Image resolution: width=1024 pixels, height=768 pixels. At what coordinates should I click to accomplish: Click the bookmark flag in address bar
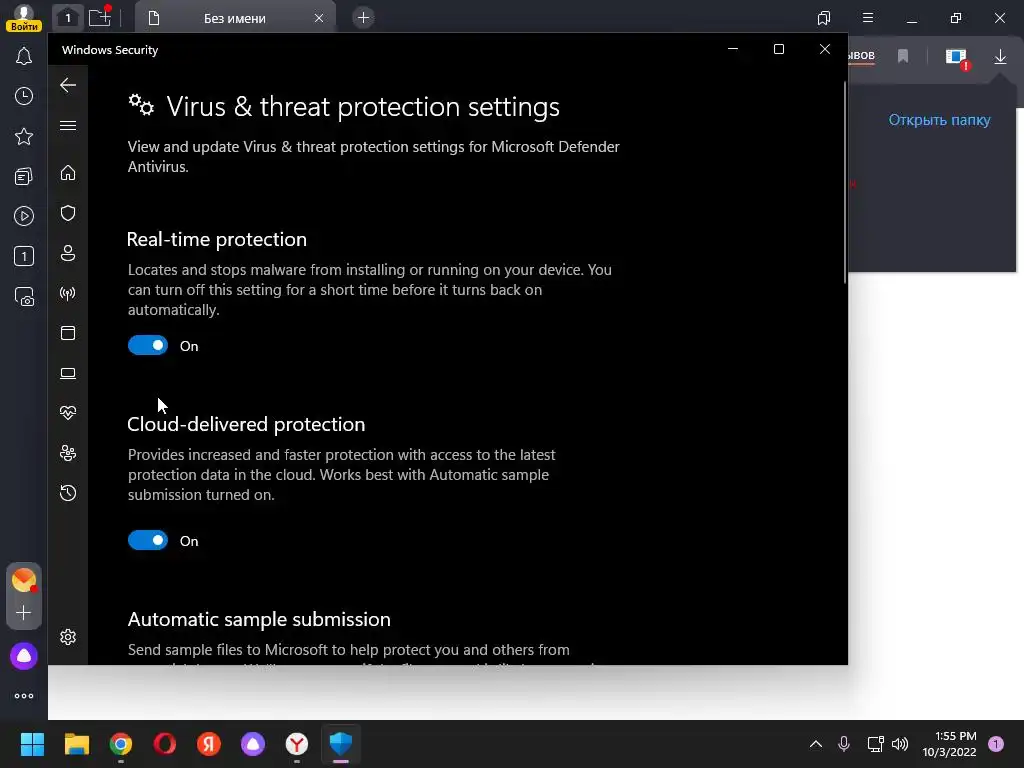(903, 57)
